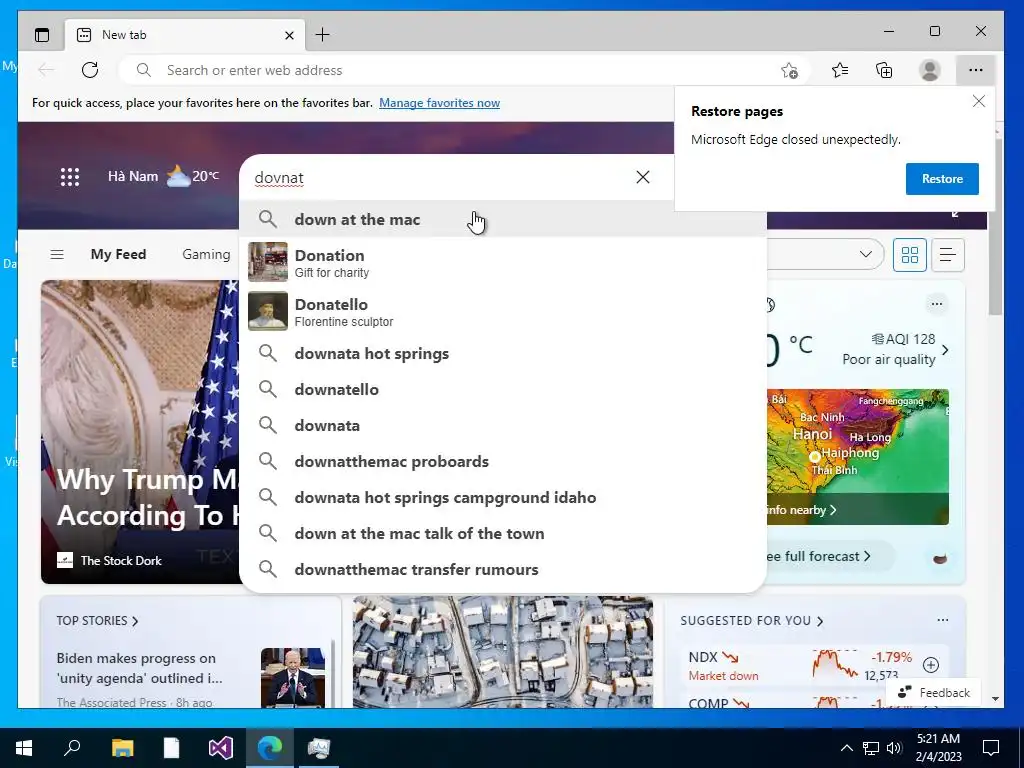Expand the feed settings dropdown chevron
This screenshot has height=768, width=1024.
pos(866,254)
